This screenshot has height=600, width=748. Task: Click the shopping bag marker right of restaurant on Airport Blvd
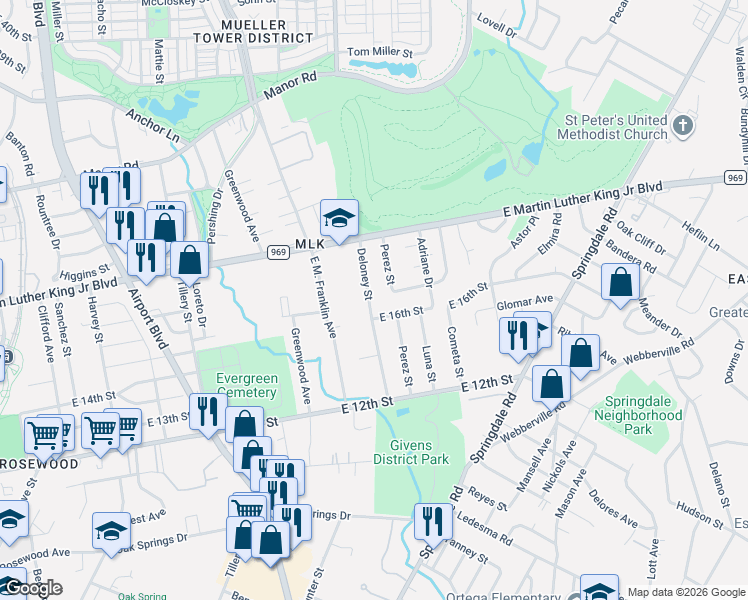click(165, 227)
